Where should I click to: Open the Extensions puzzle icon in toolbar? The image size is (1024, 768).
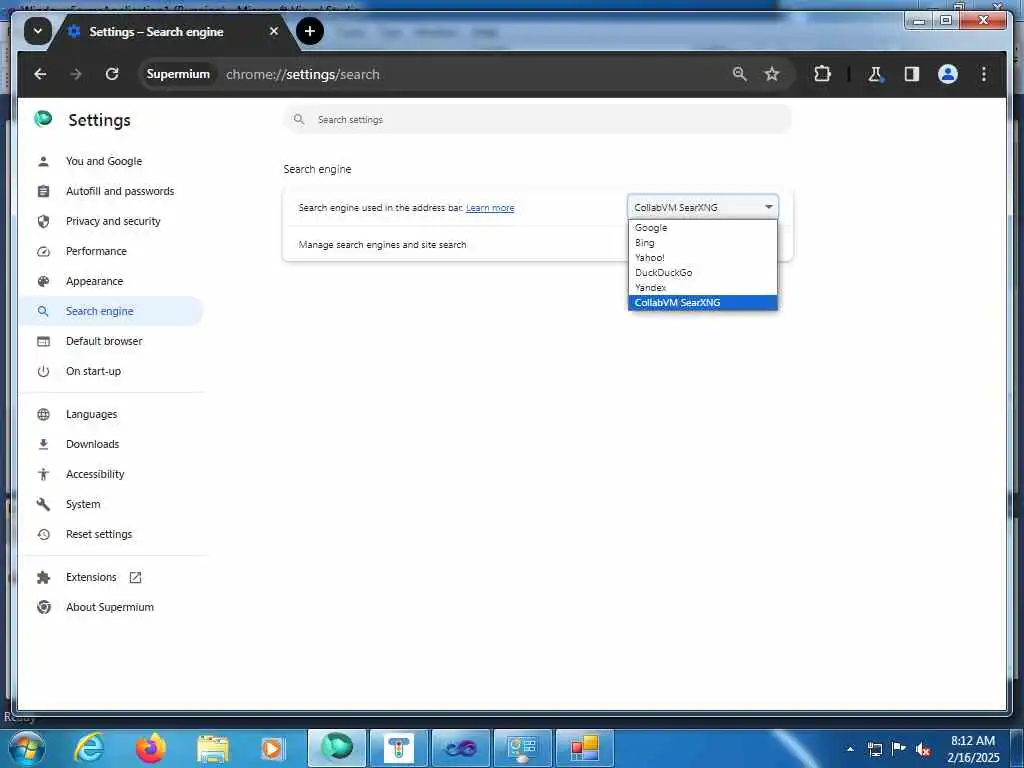tap(822, 74)
